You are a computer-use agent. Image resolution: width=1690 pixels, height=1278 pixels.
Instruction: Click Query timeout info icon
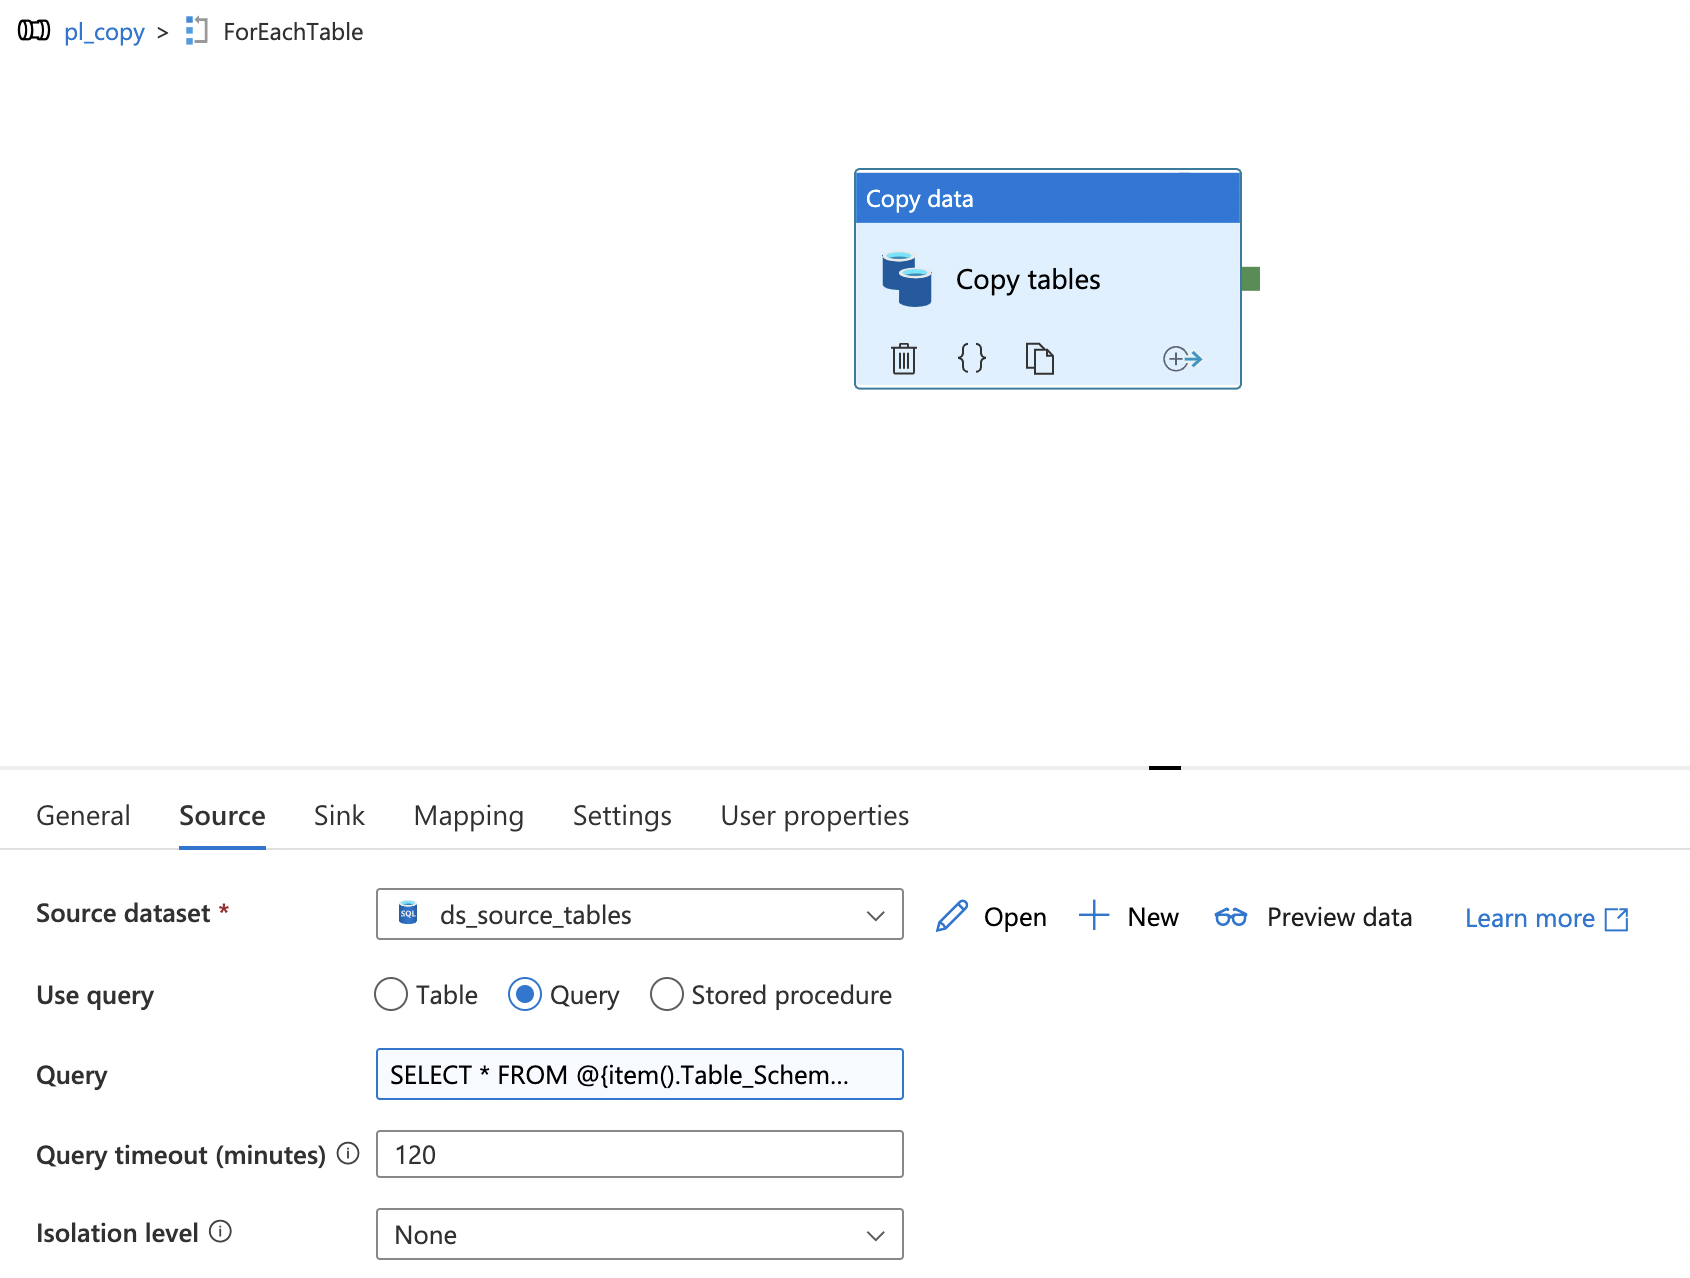click(x=348, y=1154)
